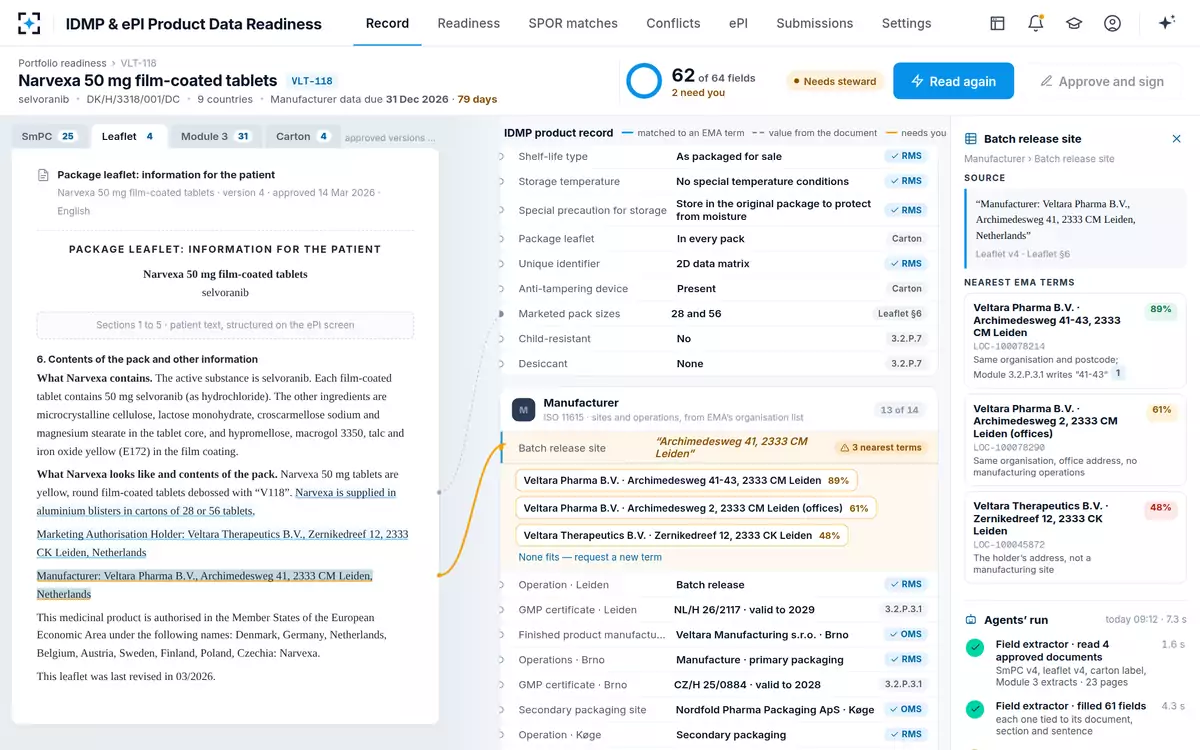Click the Batch release site record row
Screen dimensions: 1200x750
[719, 448]
